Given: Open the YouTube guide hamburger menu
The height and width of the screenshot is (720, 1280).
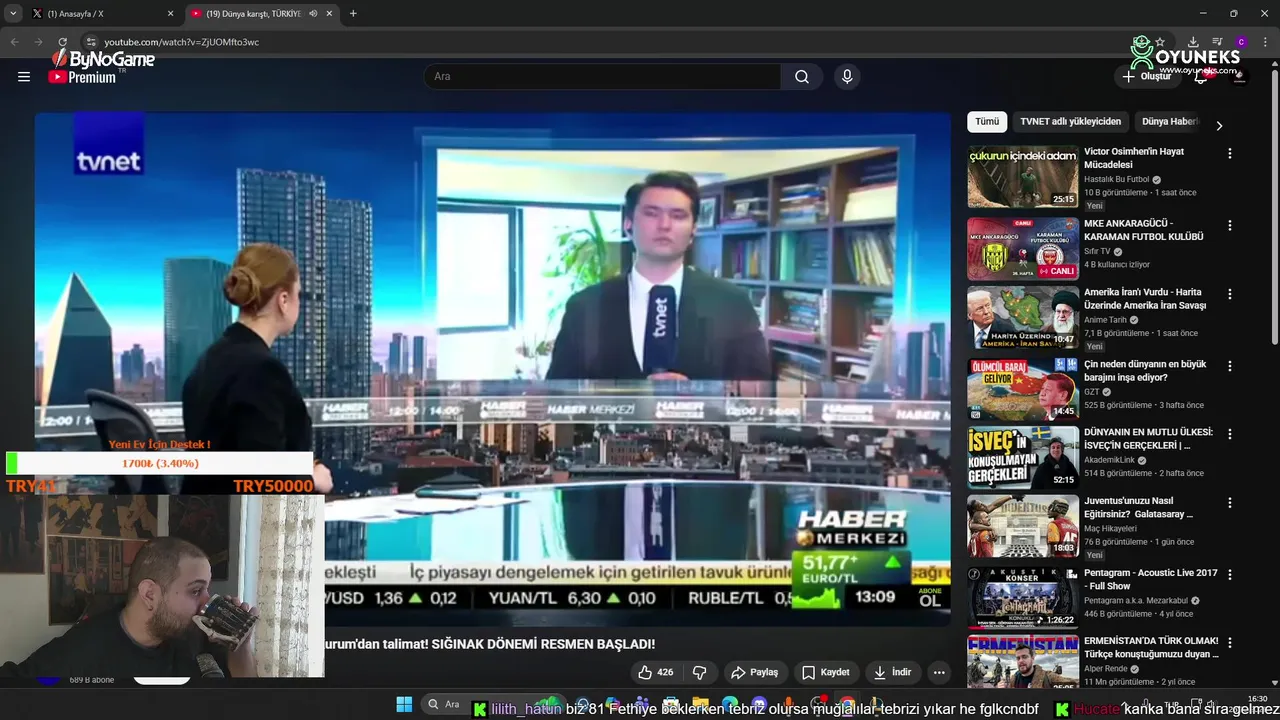Looking at the screenshot, I should 24,77.
